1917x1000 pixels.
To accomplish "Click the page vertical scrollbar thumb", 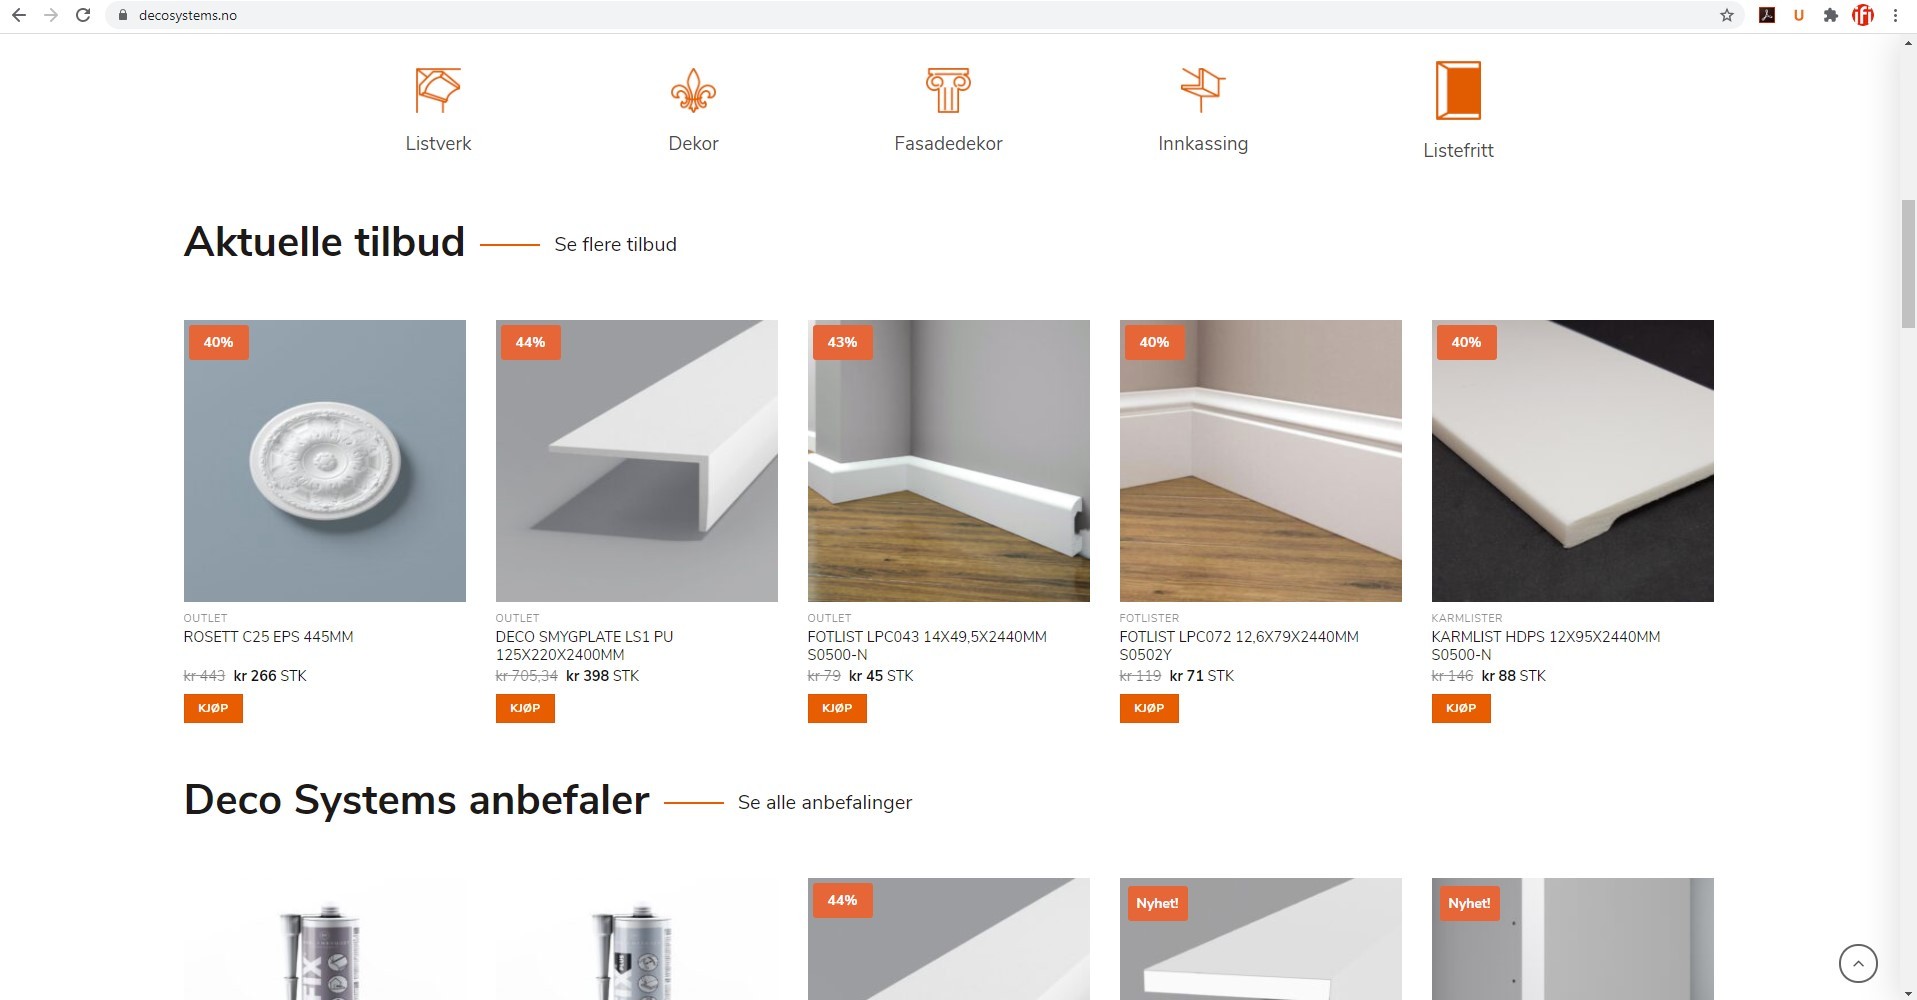I will pyautogui.click(x=1908, y=264).
